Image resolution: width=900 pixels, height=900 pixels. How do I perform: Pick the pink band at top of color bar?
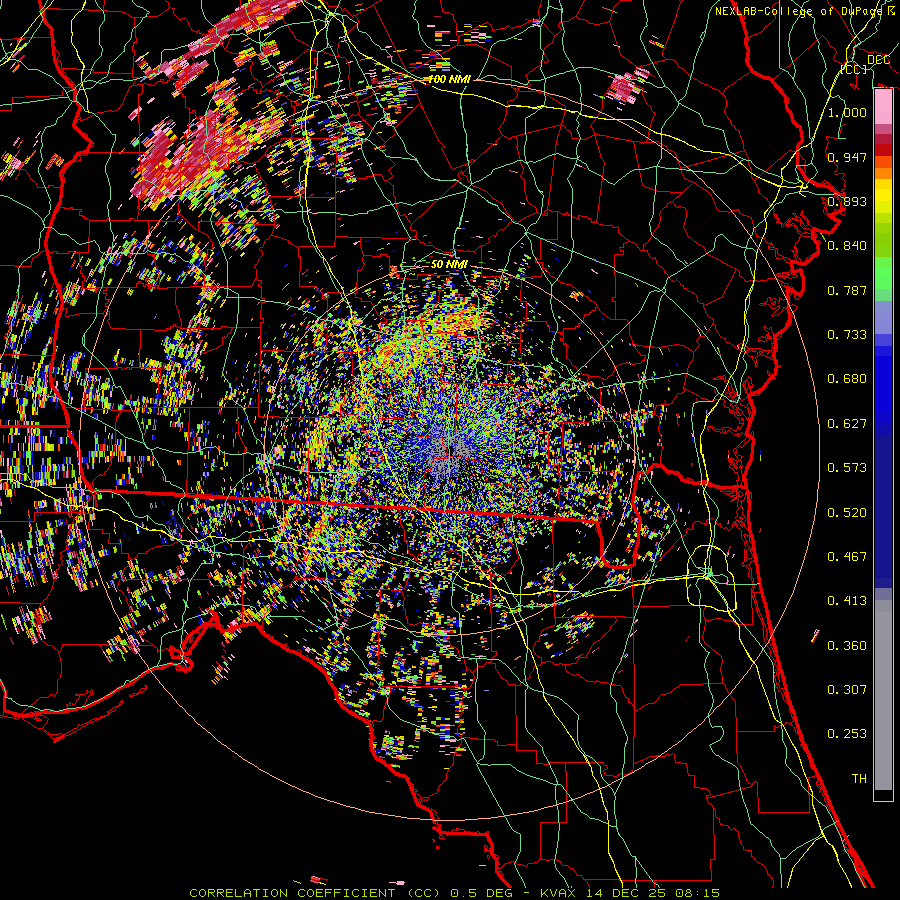point(883,106)
